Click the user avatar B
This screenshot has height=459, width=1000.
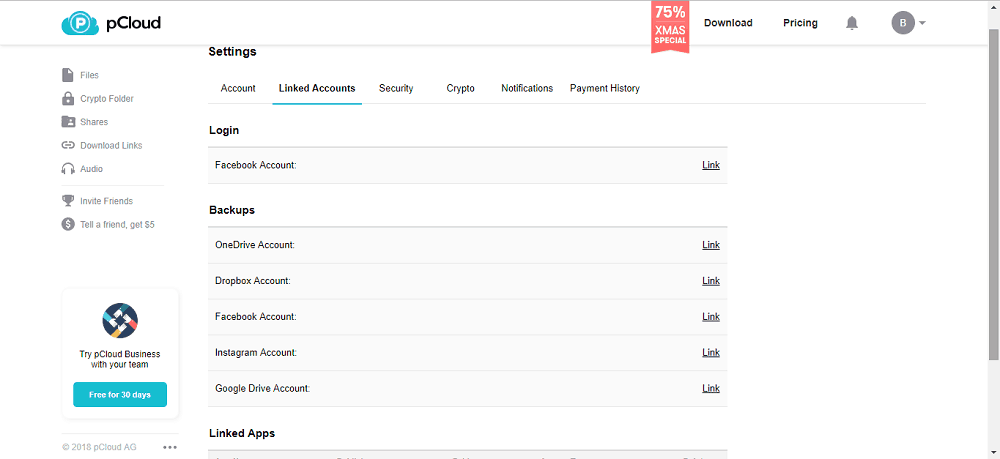902,24
